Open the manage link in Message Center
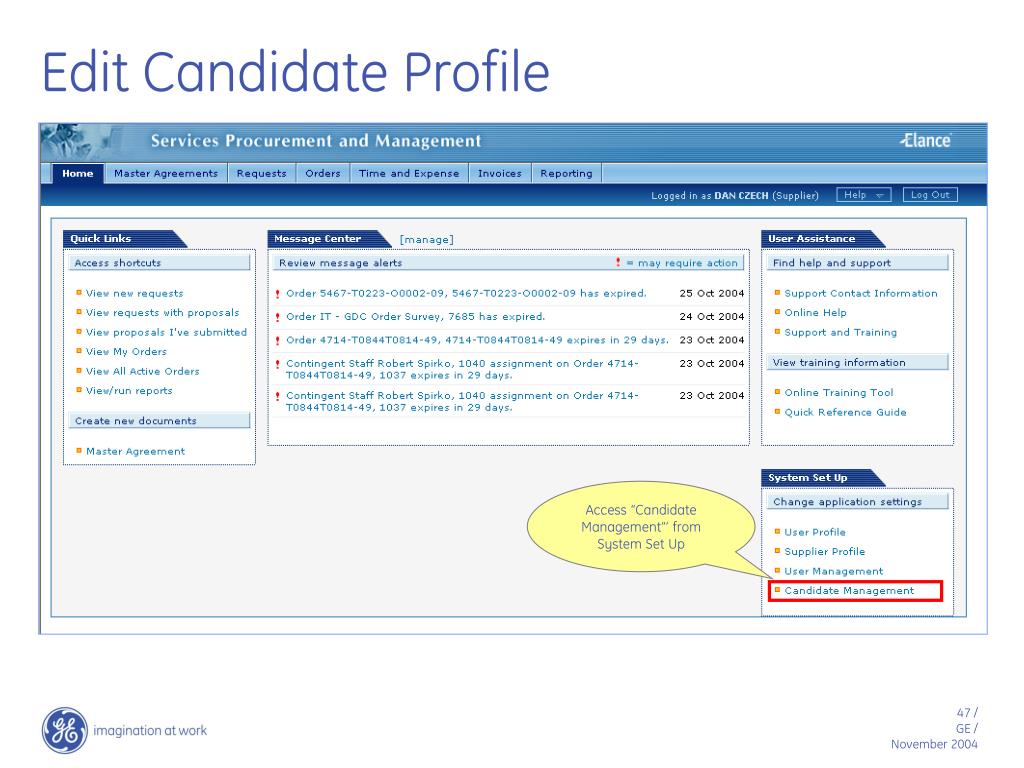1024x768 pixels. click(428, 238)
